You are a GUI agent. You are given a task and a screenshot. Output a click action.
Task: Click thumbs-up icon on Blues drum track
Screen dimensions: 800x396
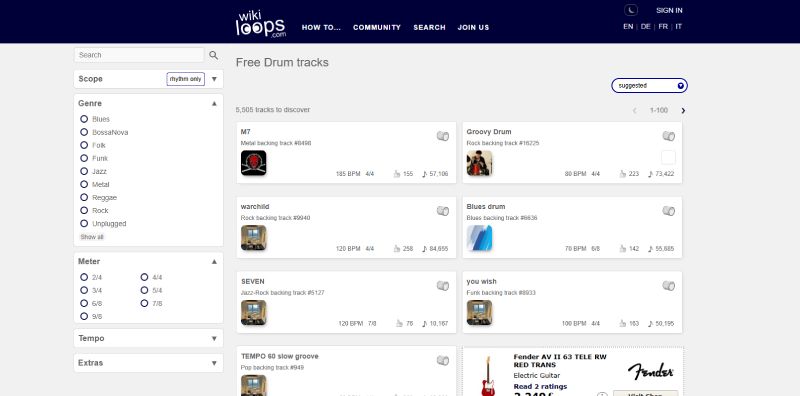(622, 249)
